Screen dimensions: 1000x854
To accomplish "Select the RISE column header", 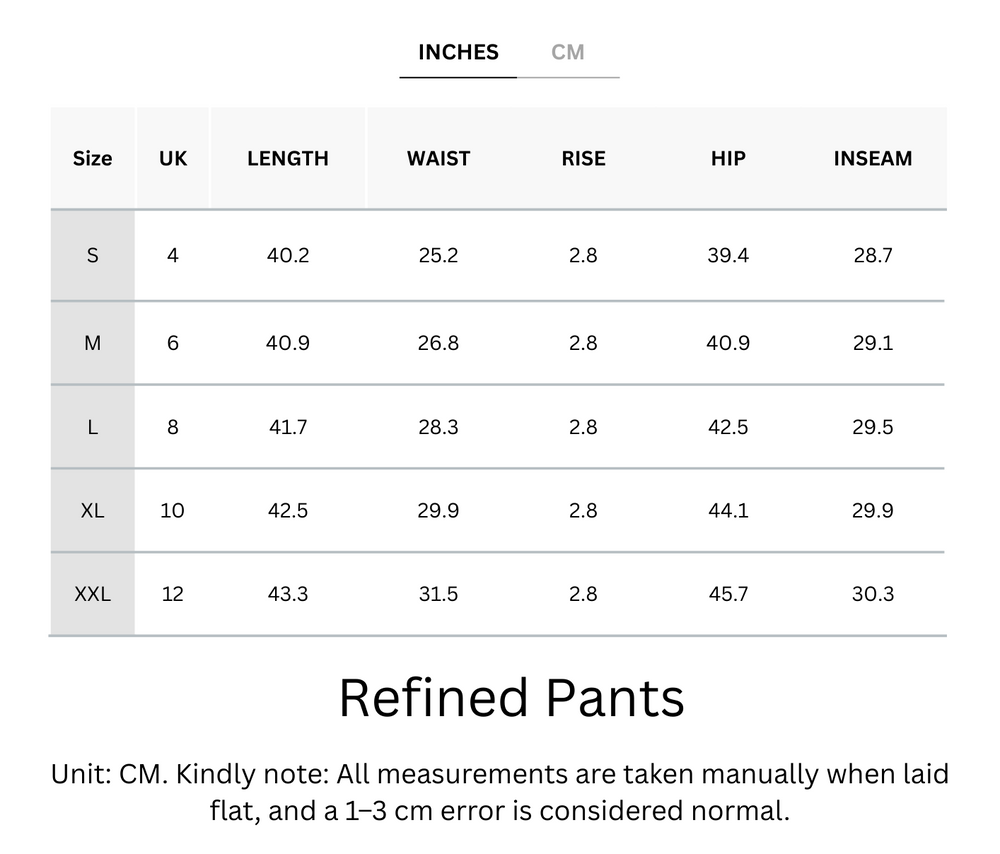I will 583,158.
